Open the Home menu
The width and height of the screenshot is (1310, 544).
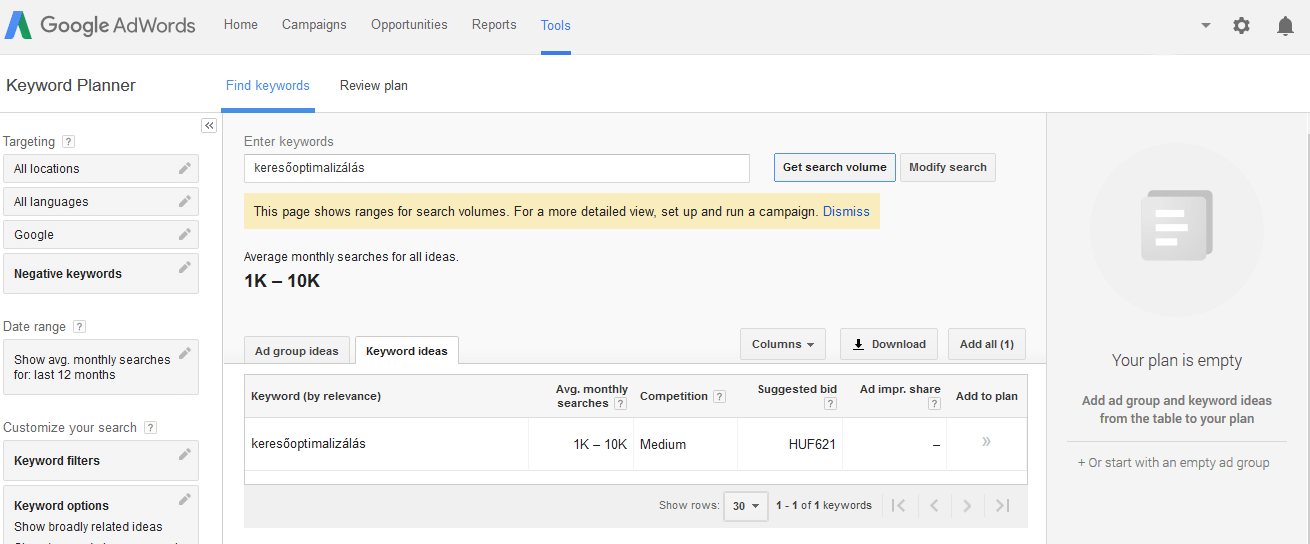(x=240, y=25)
